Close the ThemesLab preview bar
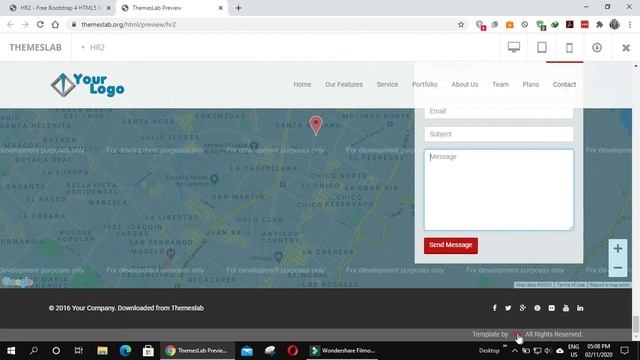The image size is (640, 360). tap(626, 48)
